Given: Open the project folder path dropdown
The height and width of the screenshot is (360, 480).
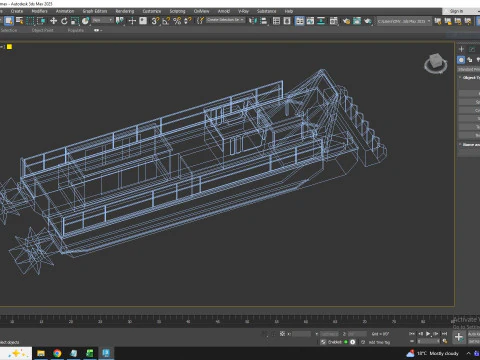Looking at the screenshot, I should point(404,21).
